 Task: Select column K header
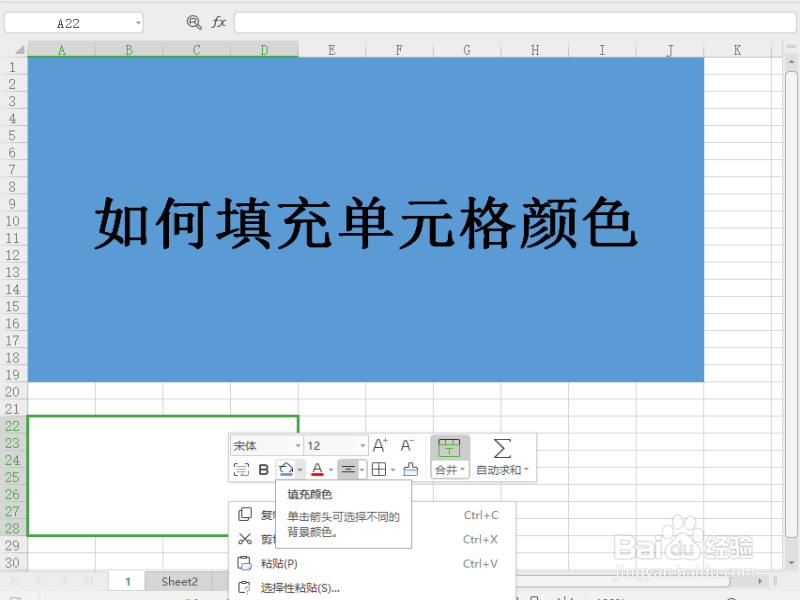click(737, 49)
